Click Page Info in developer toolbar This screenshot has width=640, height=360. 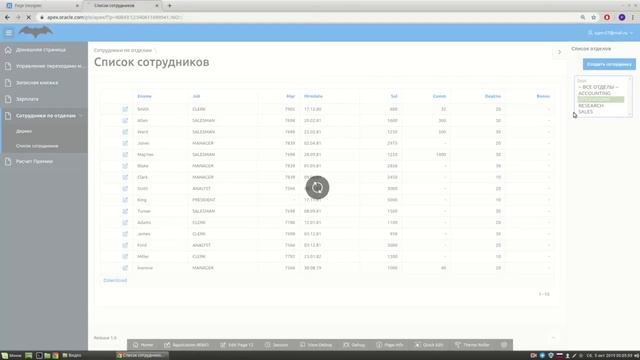click(390, 345)
